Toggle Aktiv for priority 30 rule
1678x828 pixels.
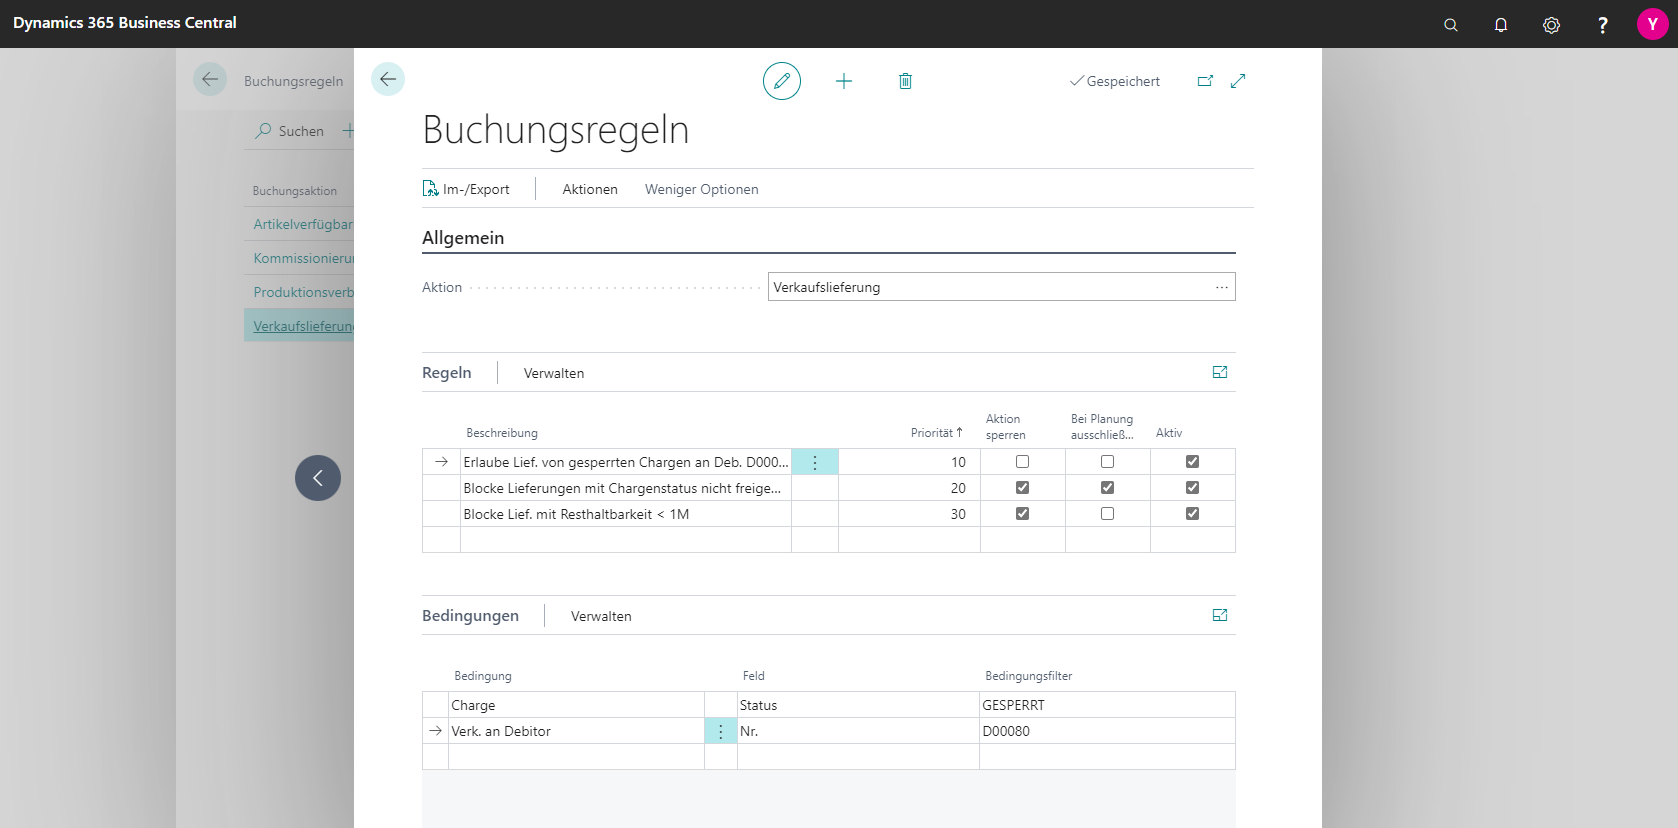point(1192,514)
